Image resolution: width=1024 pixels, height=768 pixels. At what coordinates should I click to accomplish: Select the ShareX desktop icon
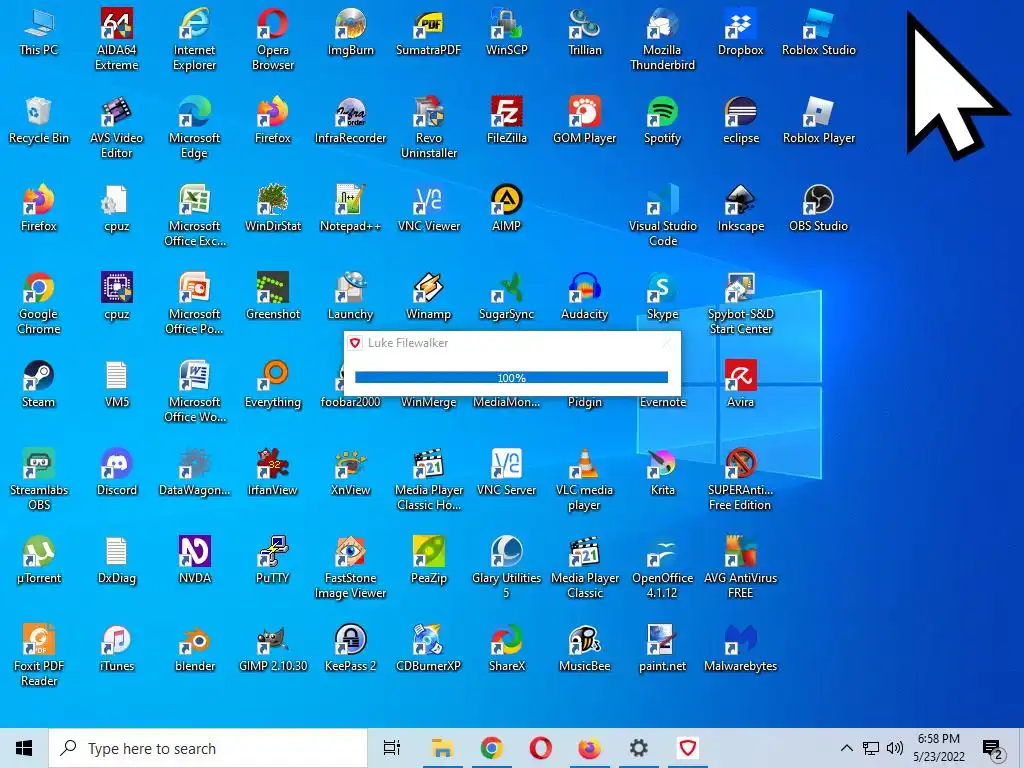pyautogui.click(x=506, y=650)
